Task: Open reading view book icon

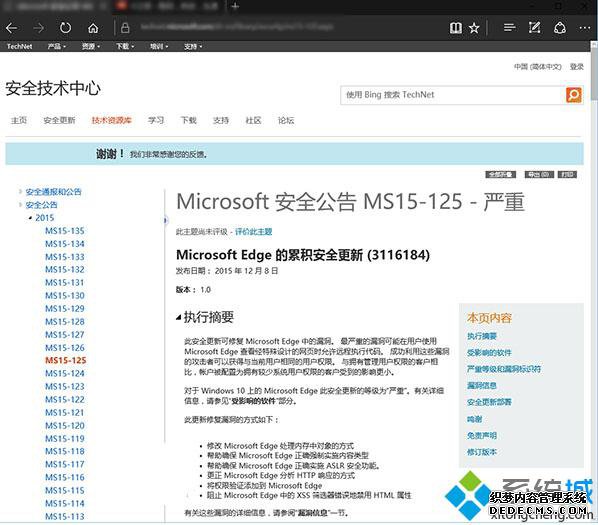Action: (455, 28)
